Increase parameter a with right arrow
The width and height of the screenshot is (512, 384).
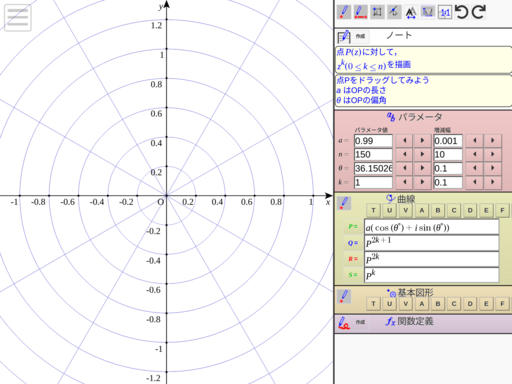(422, 141)
